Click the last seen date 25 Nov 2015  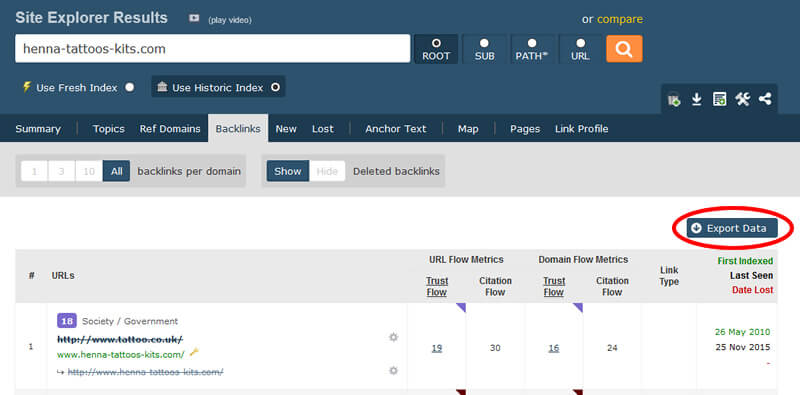point(742,348)
